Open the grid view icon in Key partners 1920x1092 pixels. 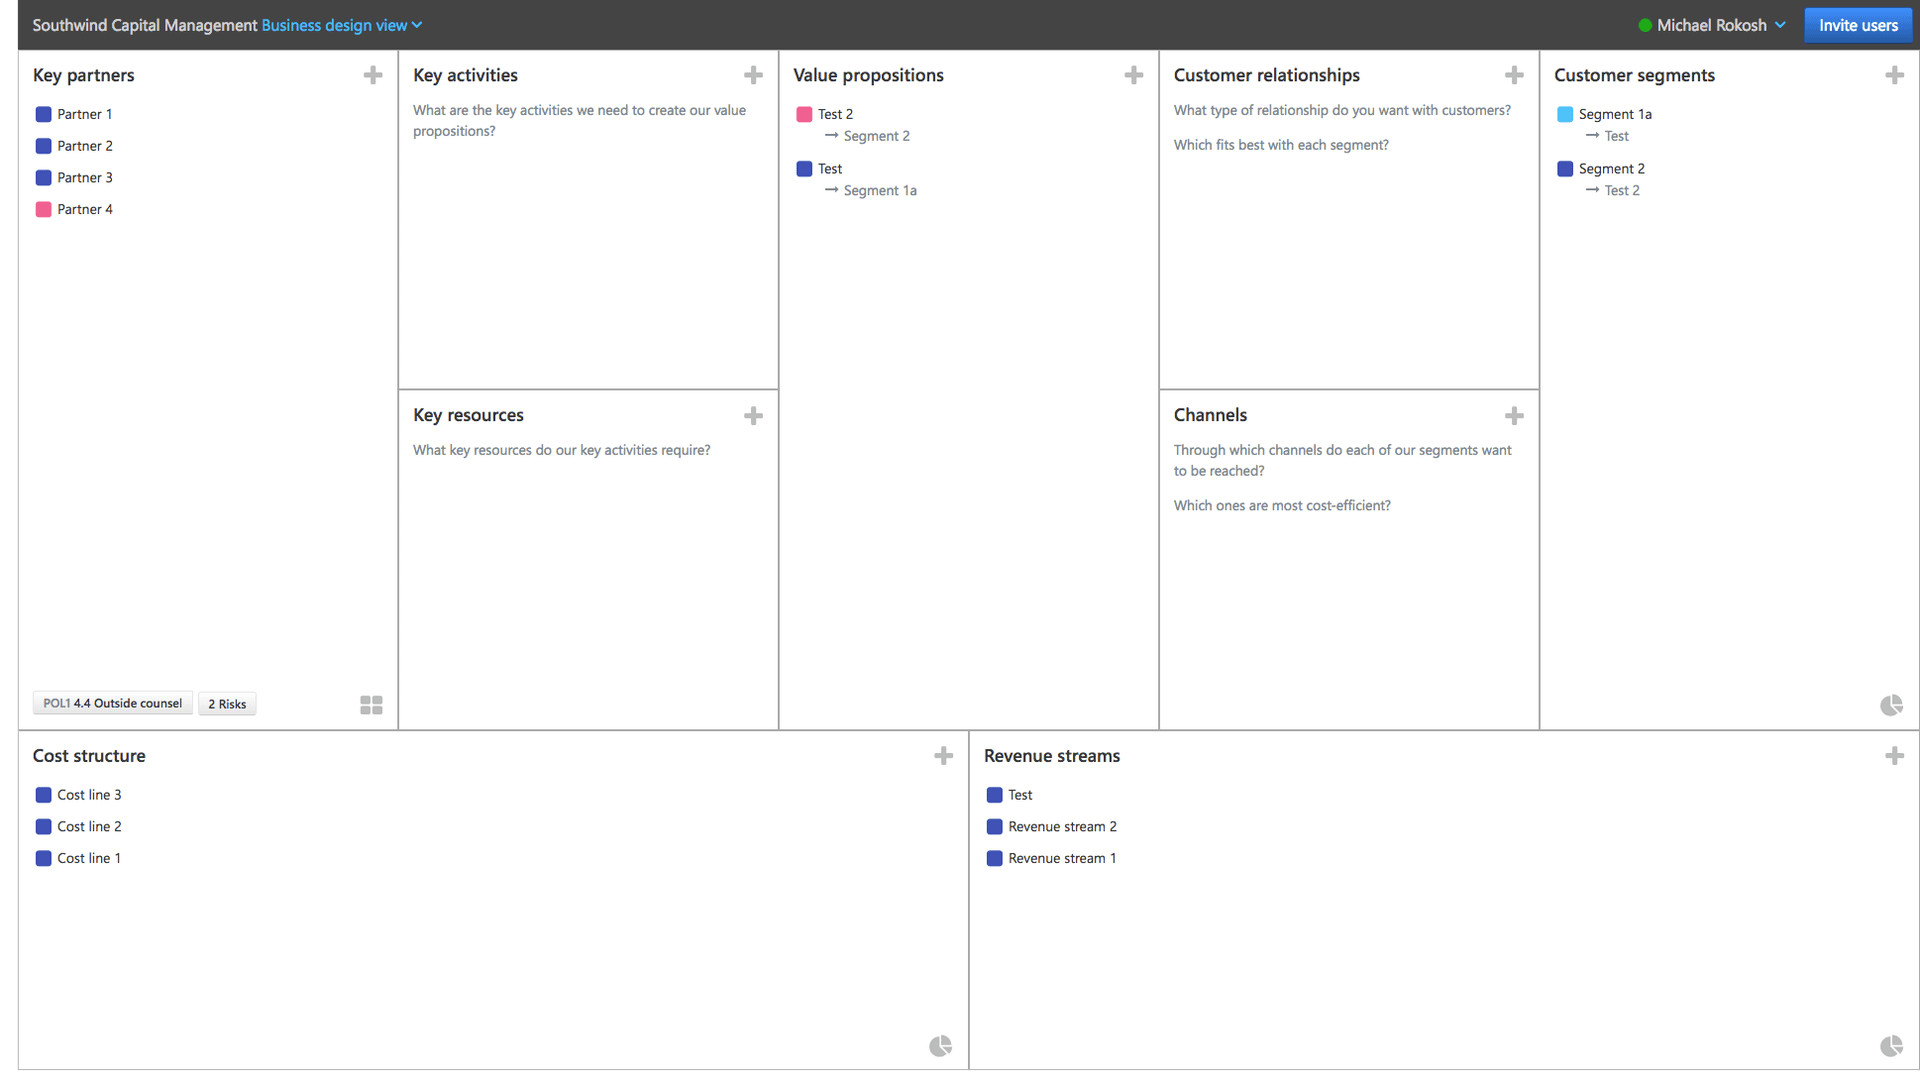point(371,705)
